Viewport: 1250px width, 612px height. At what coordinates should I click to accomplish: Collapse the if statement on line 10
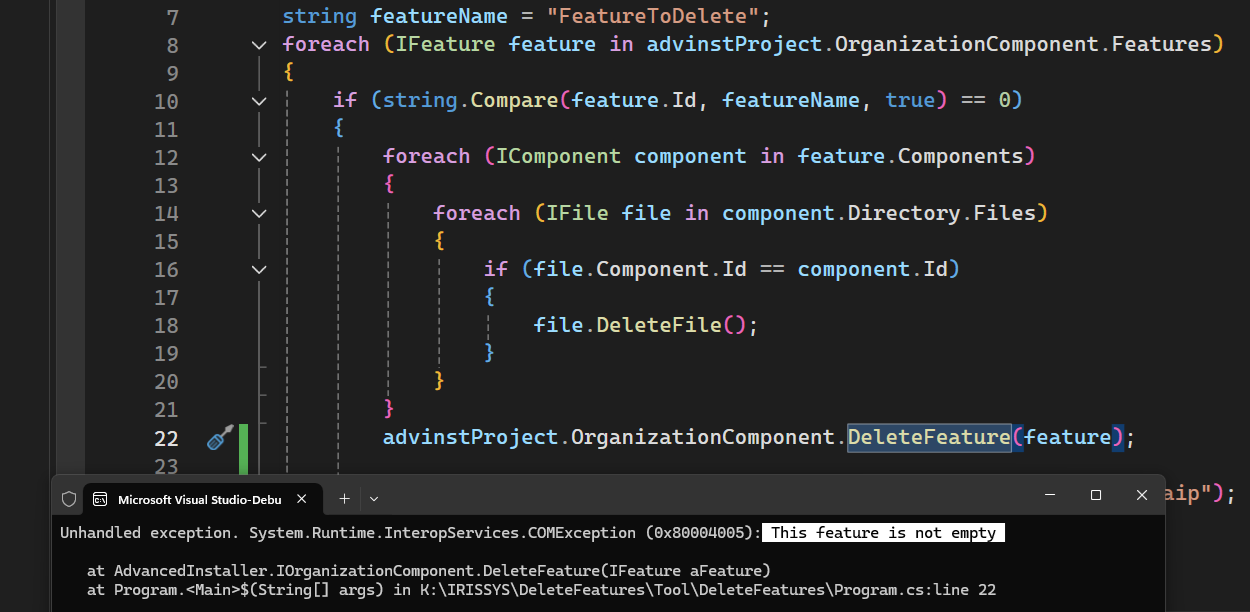(258, 101)
